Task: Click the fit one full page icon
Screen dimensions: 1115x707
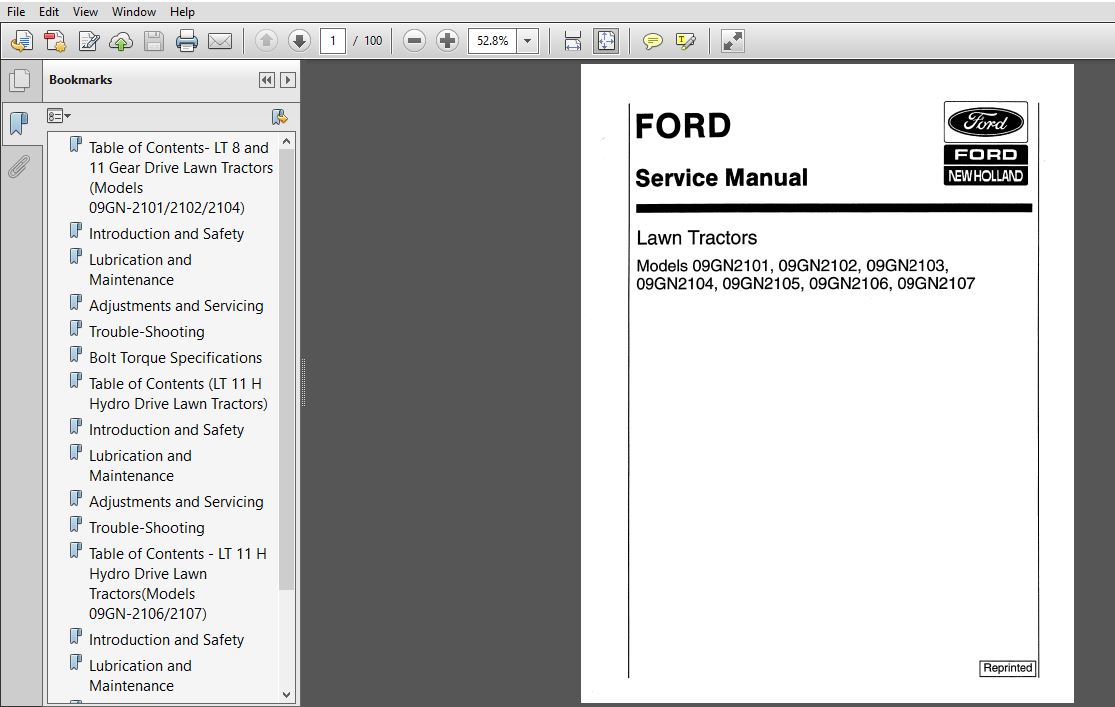Action: (606, 41)
